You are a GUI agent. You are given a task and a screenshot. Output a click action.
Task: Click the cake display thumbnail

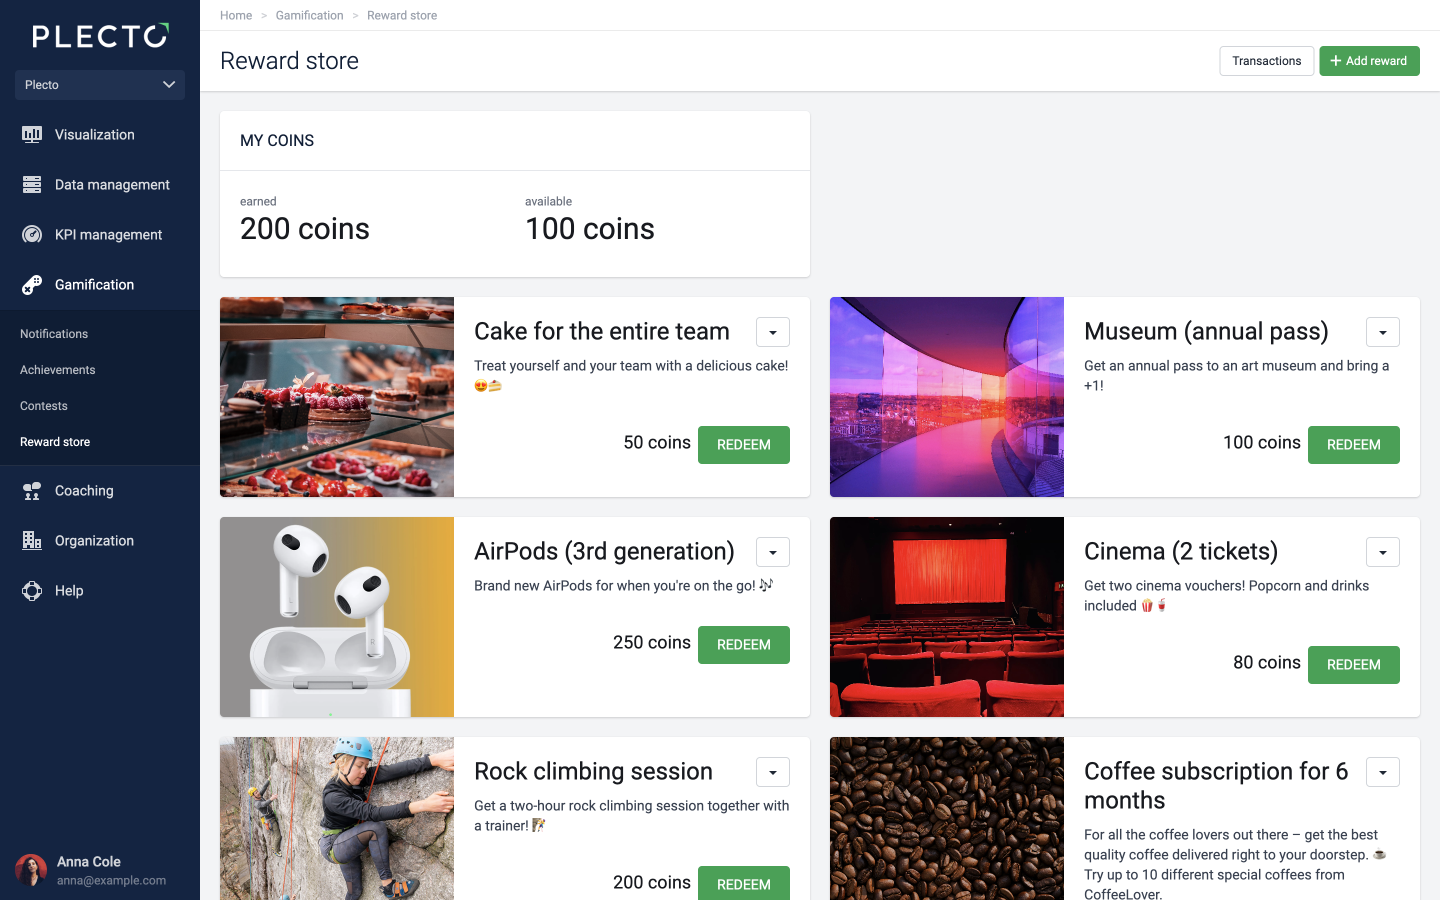click(x=337, y=397)
